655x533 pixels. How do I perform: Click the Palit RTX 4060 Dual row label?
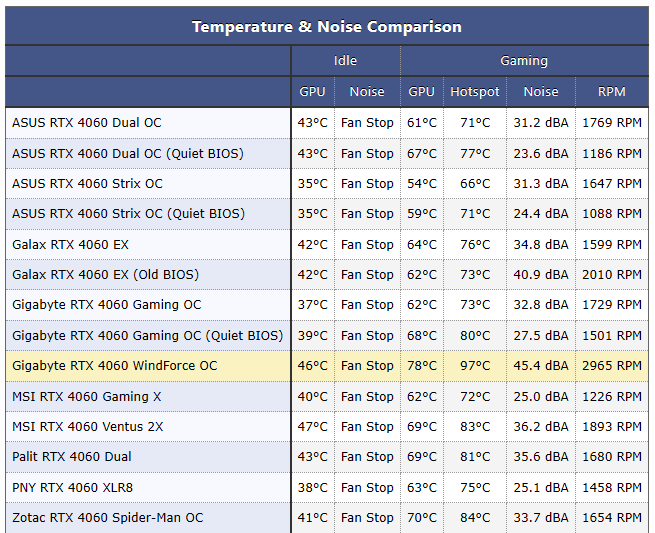pyautogui.click(x=72, y=457)
